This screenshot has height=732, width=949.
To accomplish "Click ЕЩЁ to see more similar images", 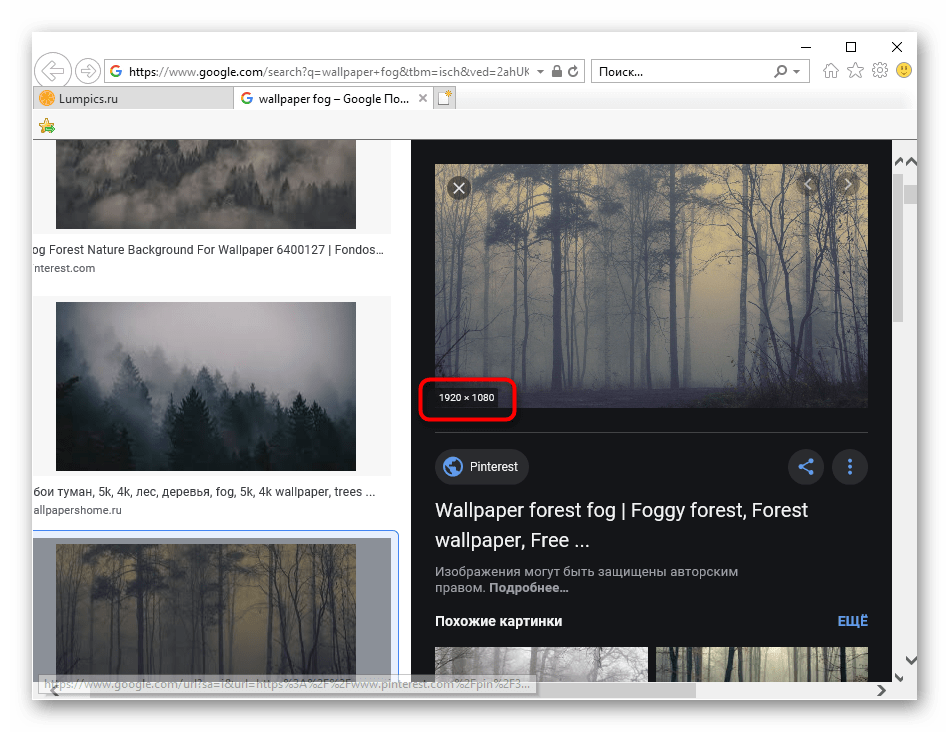I will tap(852, 621).
